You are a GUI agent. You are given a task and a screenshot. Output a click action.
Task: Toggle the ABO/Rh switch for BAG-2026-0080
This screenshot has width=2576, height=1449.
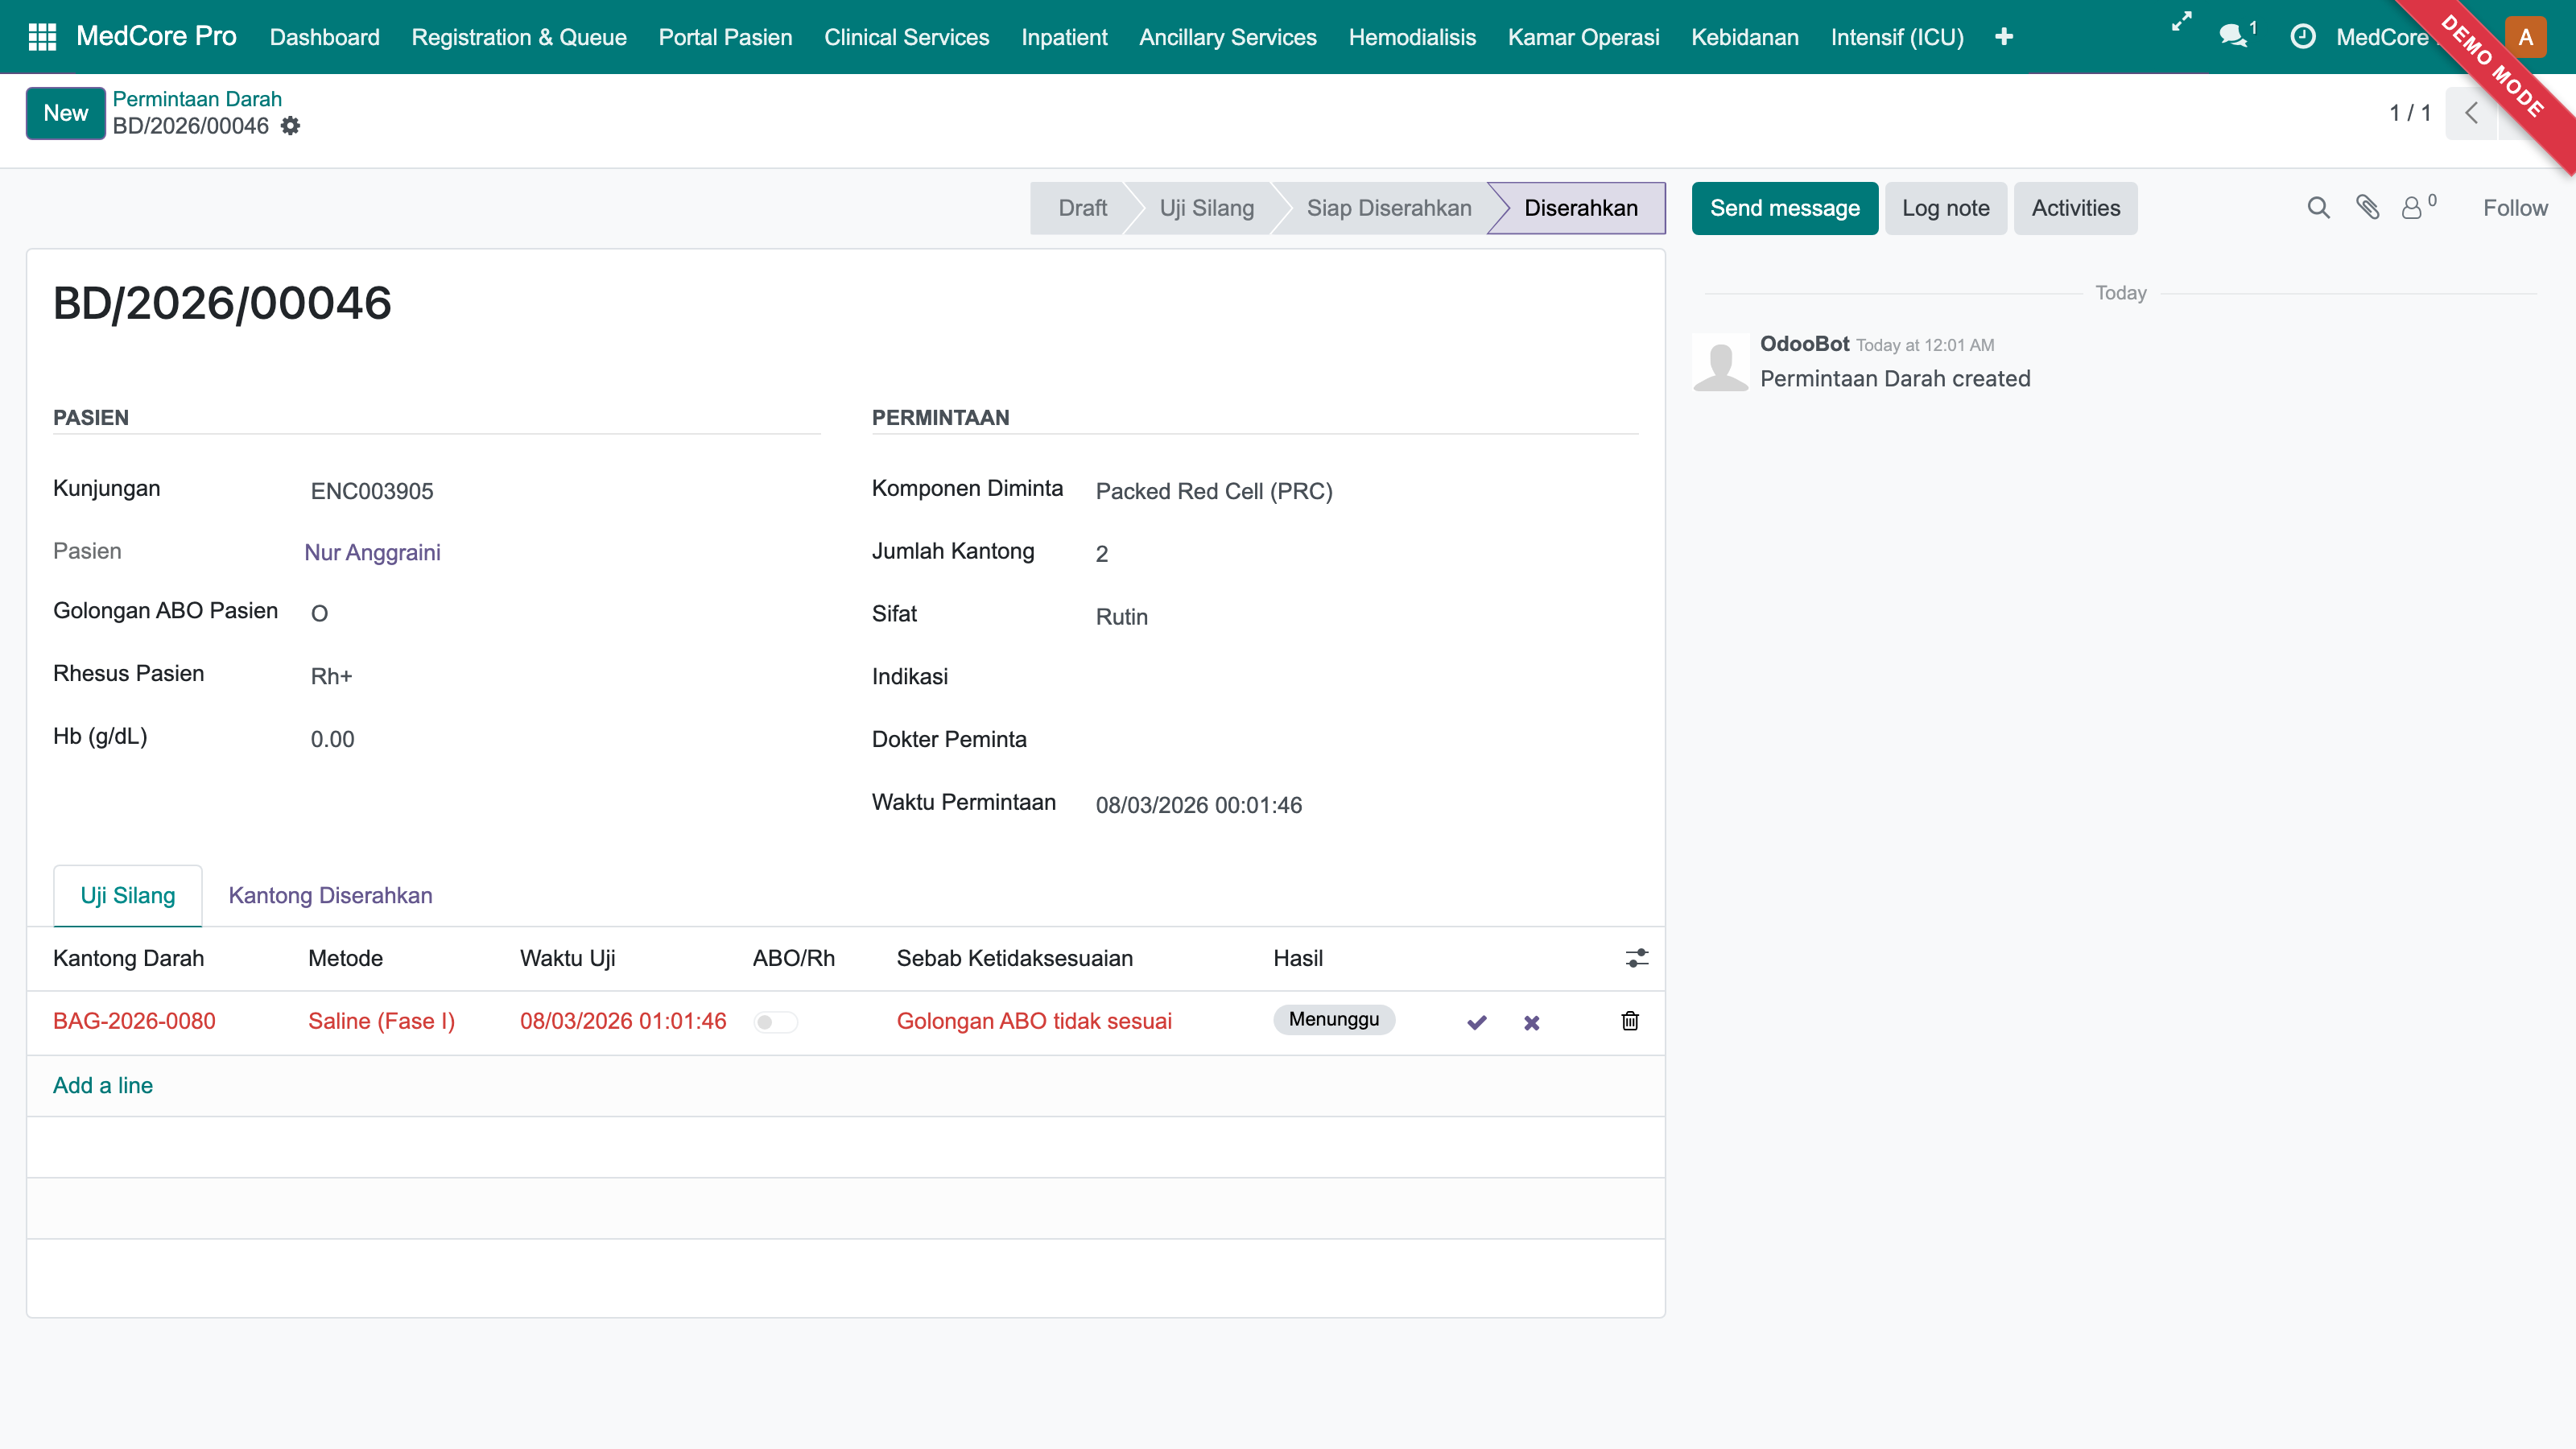pyautogui.click(x=775, y=1022)
